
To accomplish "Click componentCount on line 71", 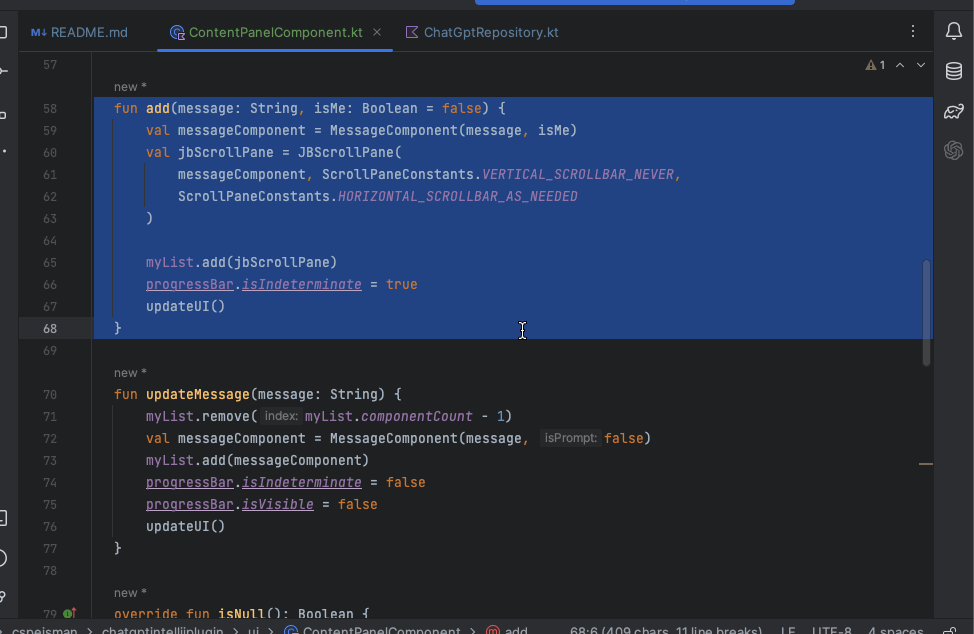I will (x=417, y=416).
